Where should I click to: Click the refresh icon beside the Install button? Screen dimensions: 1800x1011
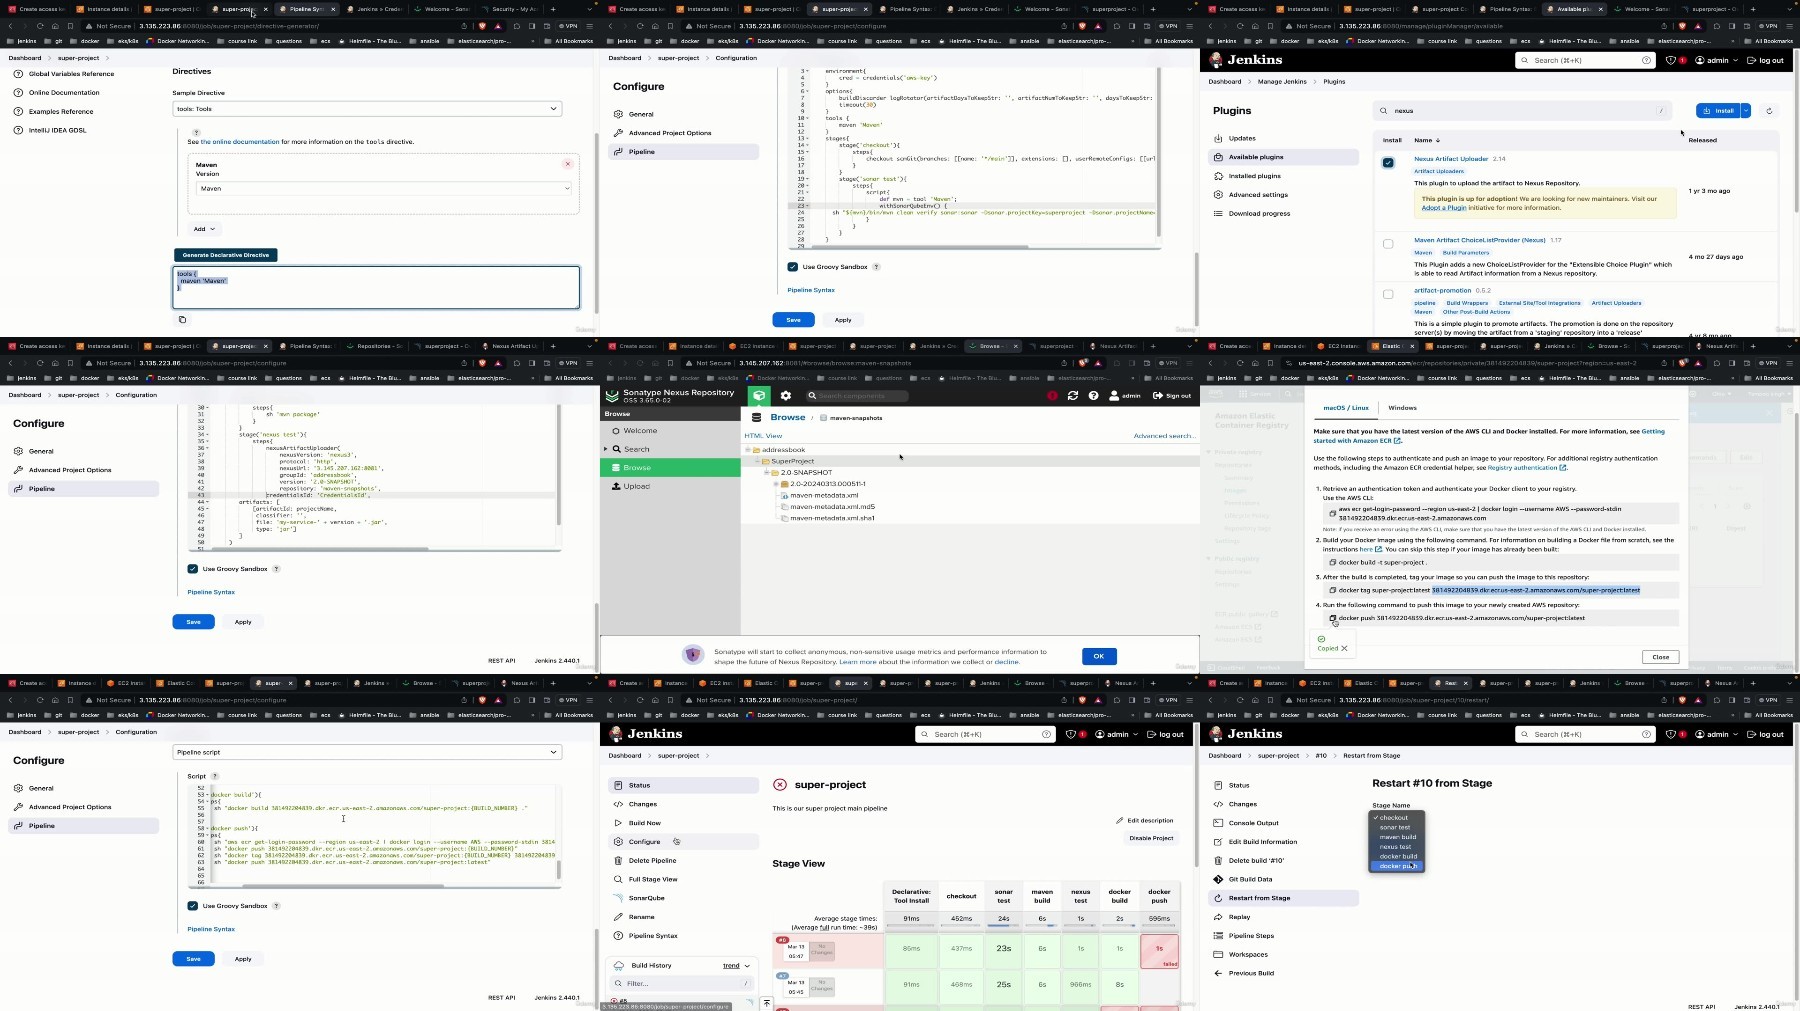tap(1769, 111)
